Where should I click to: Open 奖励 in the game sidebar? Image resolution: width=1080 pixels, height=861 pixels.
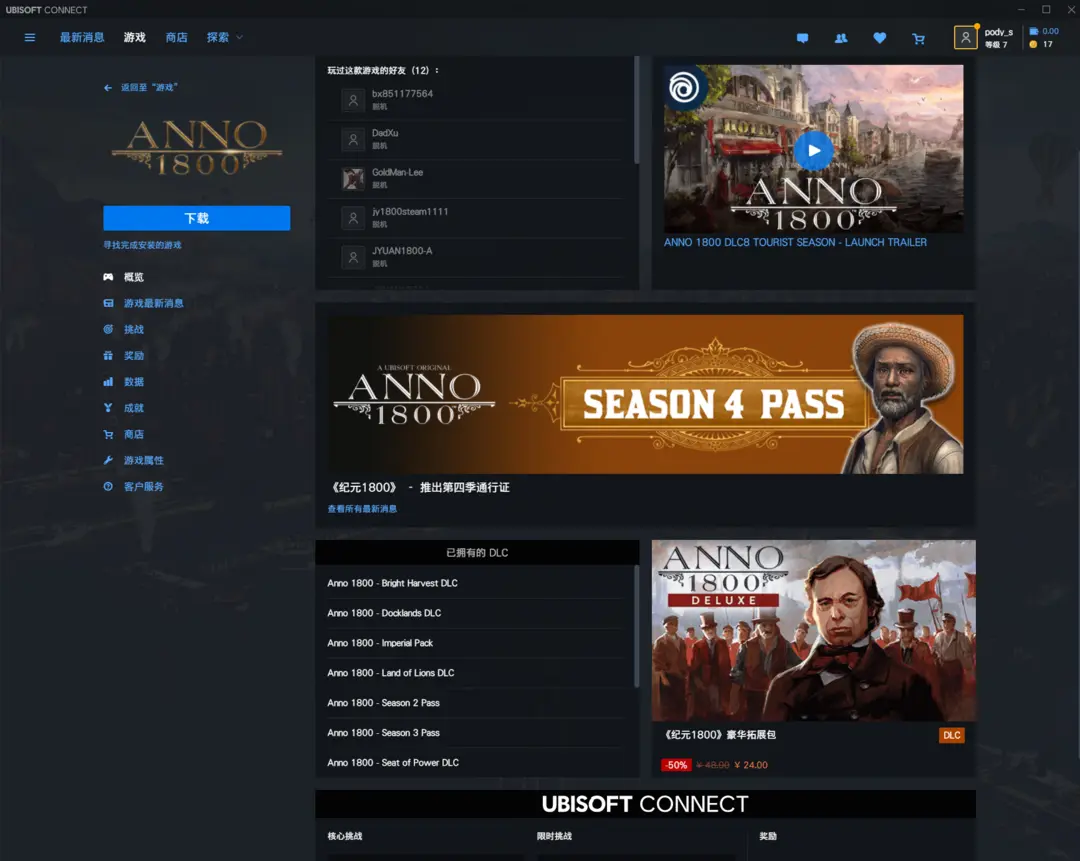pos(134,355)
